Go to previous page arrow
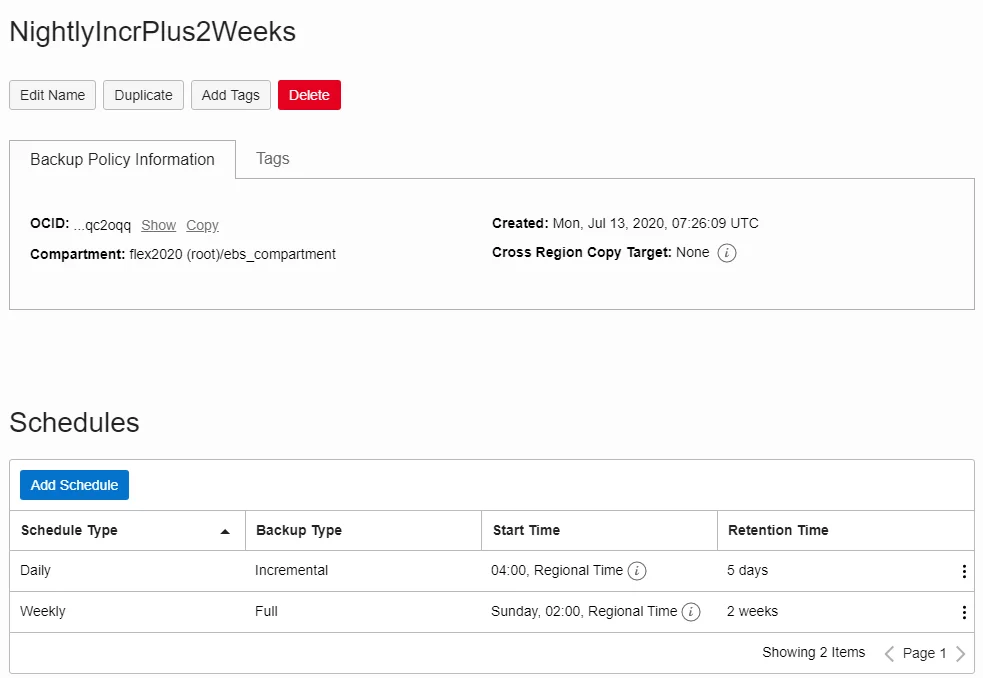This screenshot has width=983, height=678. click(889, 654)
